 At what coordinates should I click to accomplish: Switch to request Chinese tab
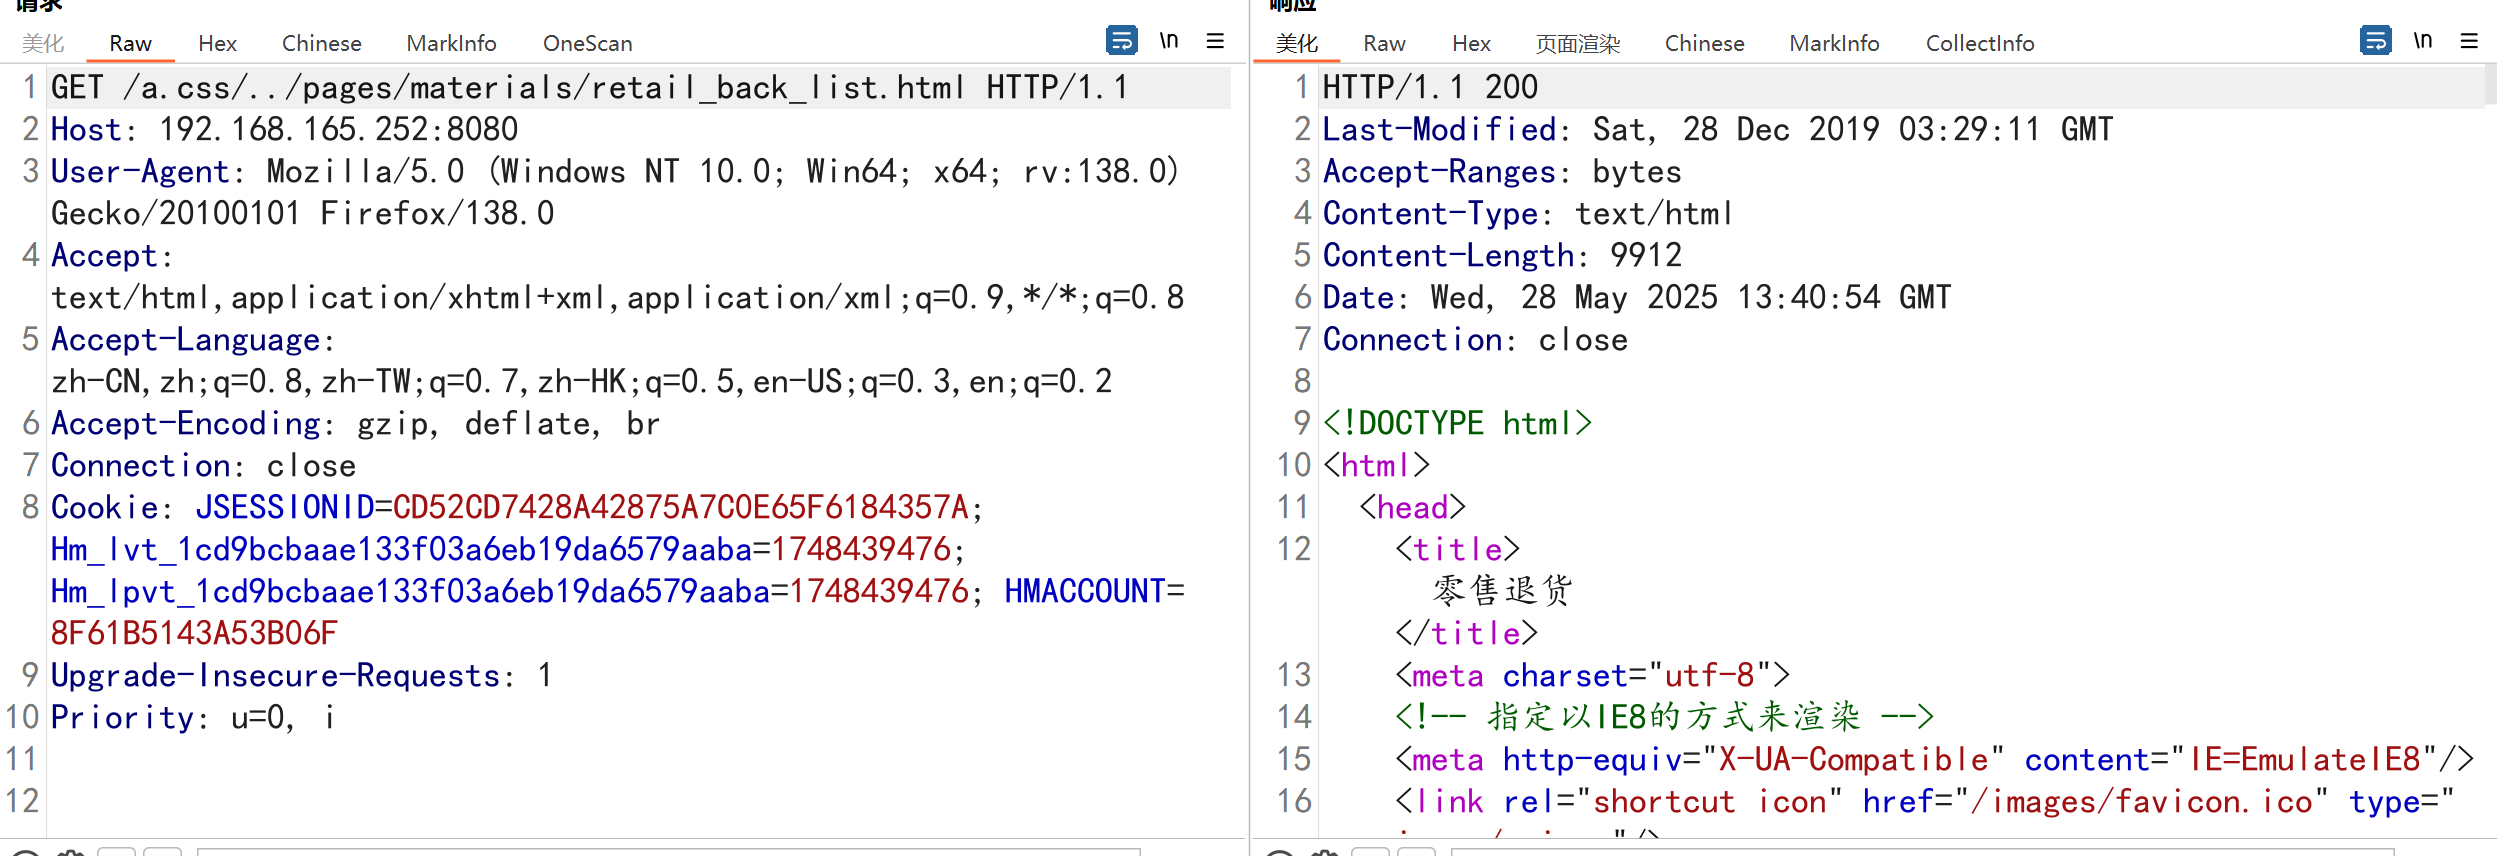pyautogui.click(x=321, y=43)
